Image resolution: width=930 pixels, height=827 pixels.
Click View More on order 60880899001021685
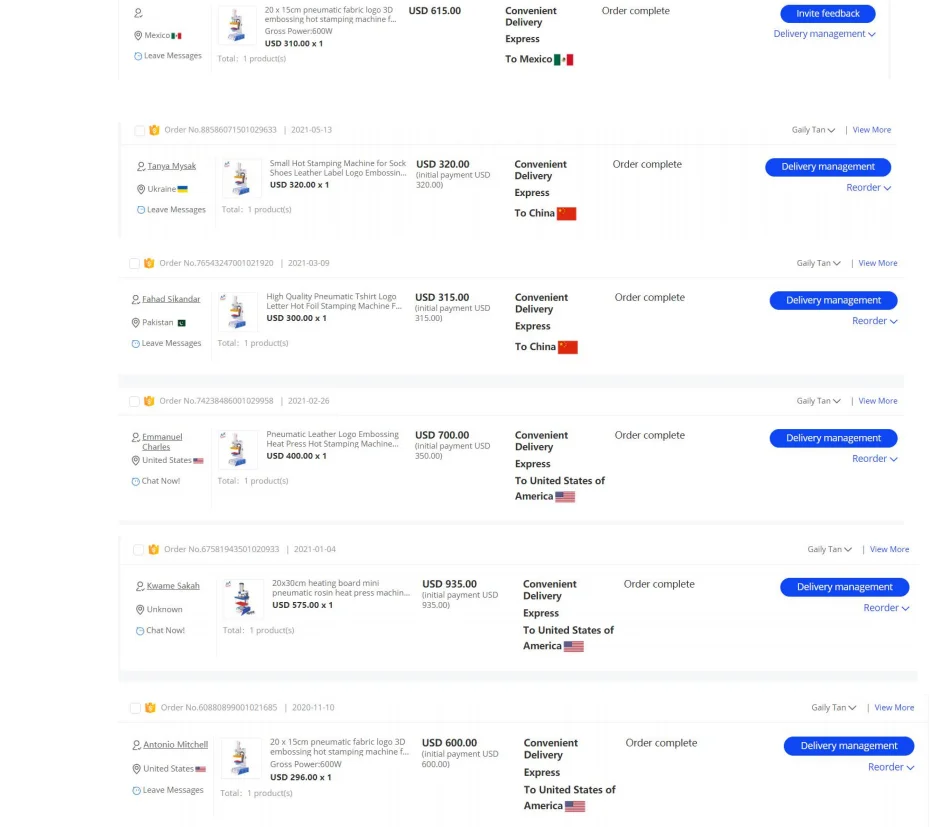(894, 708)
